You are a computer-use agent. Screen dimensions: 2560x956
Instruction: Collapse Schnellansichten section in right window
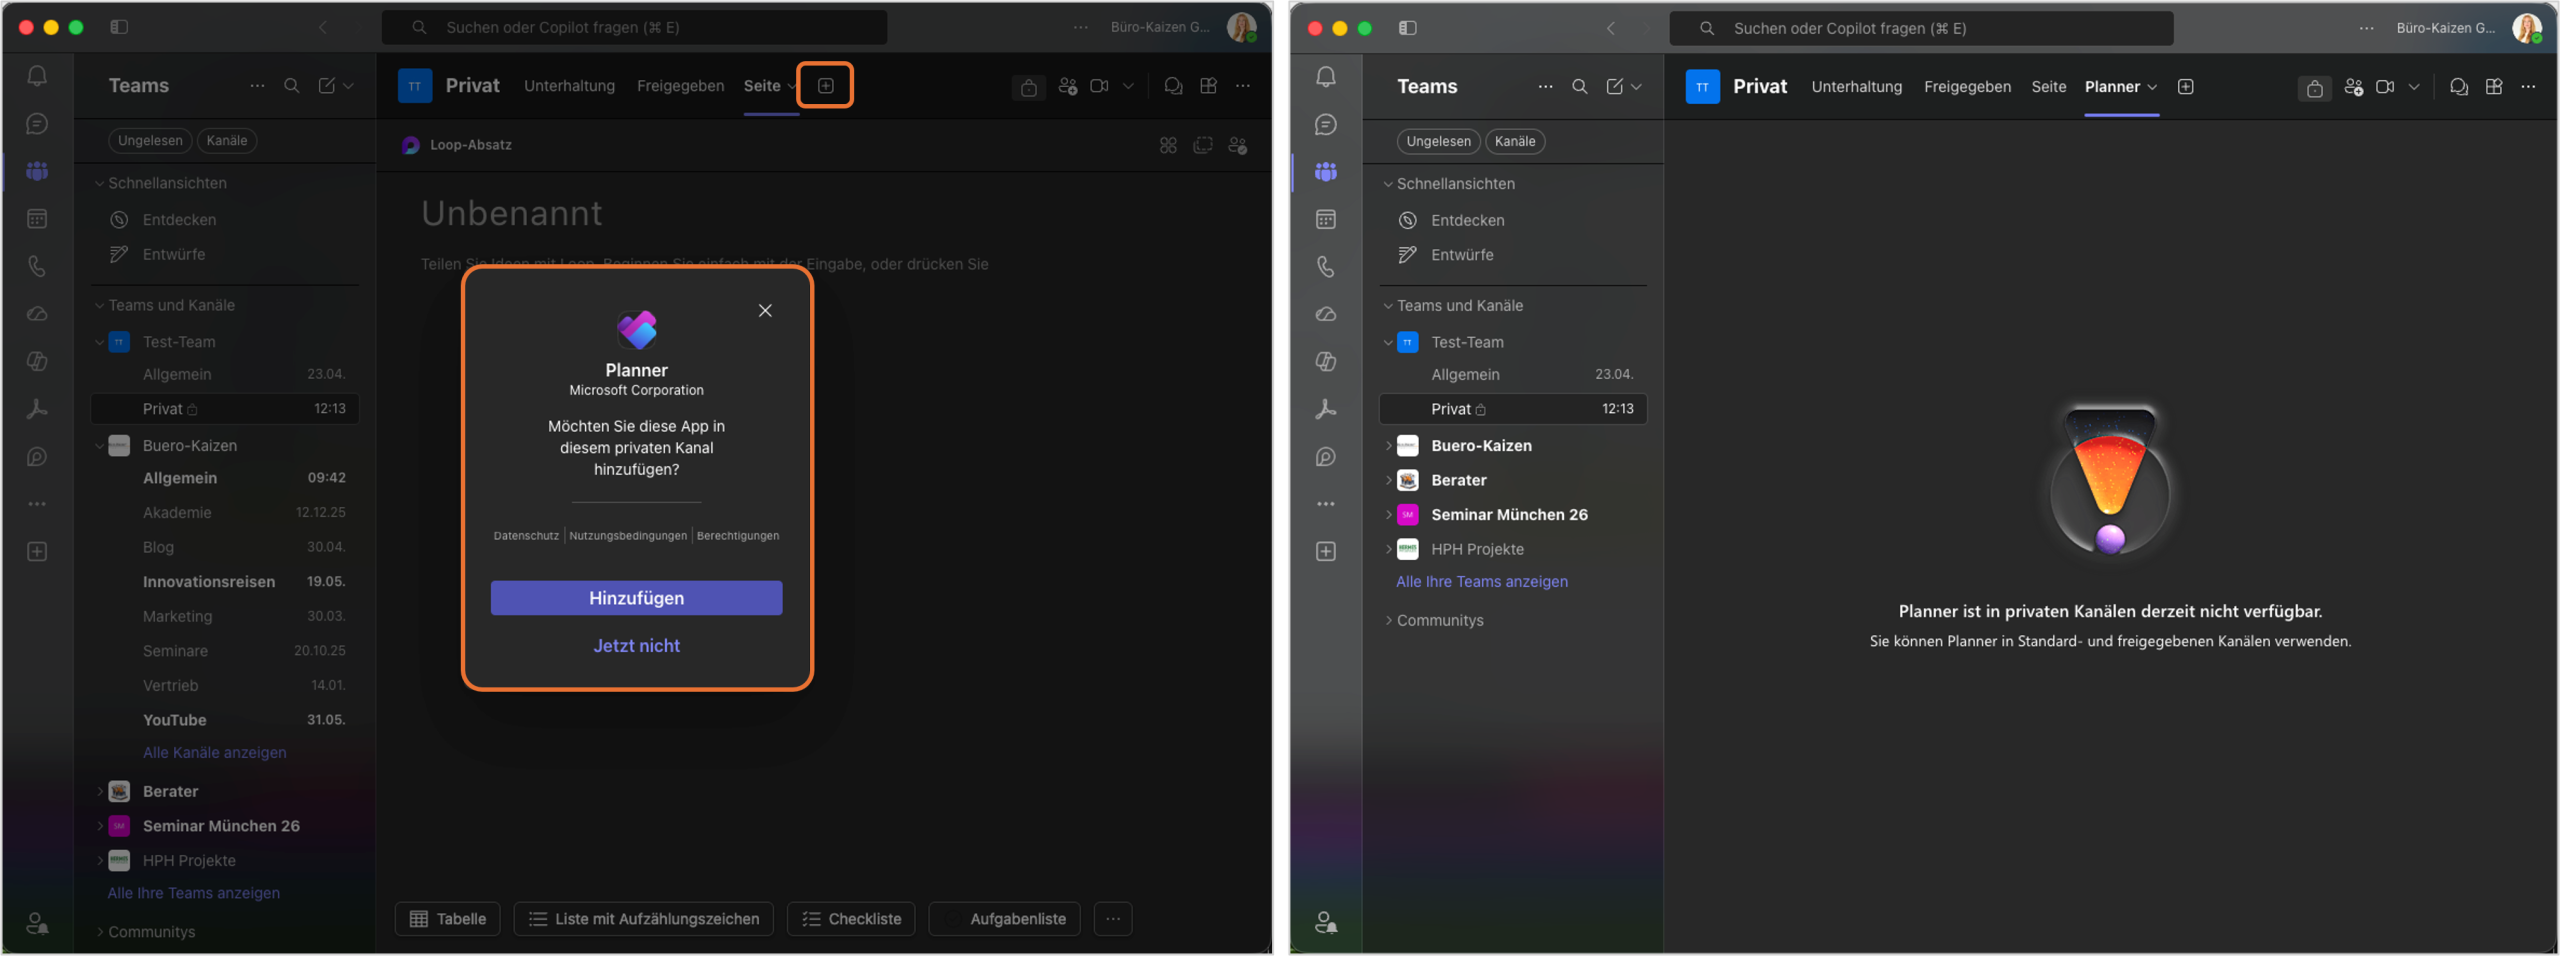tap(1388, 184)
